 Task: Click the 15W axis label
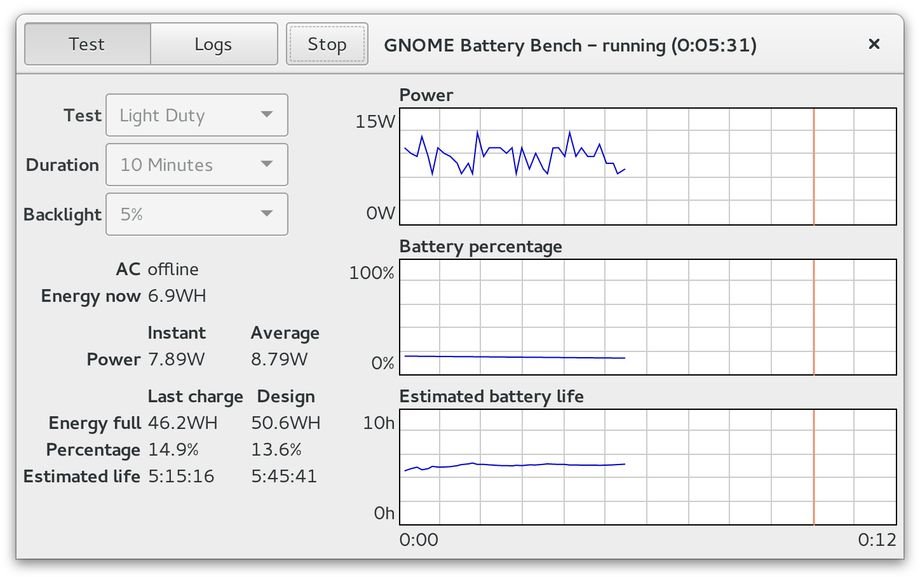[x=375, y=122]
